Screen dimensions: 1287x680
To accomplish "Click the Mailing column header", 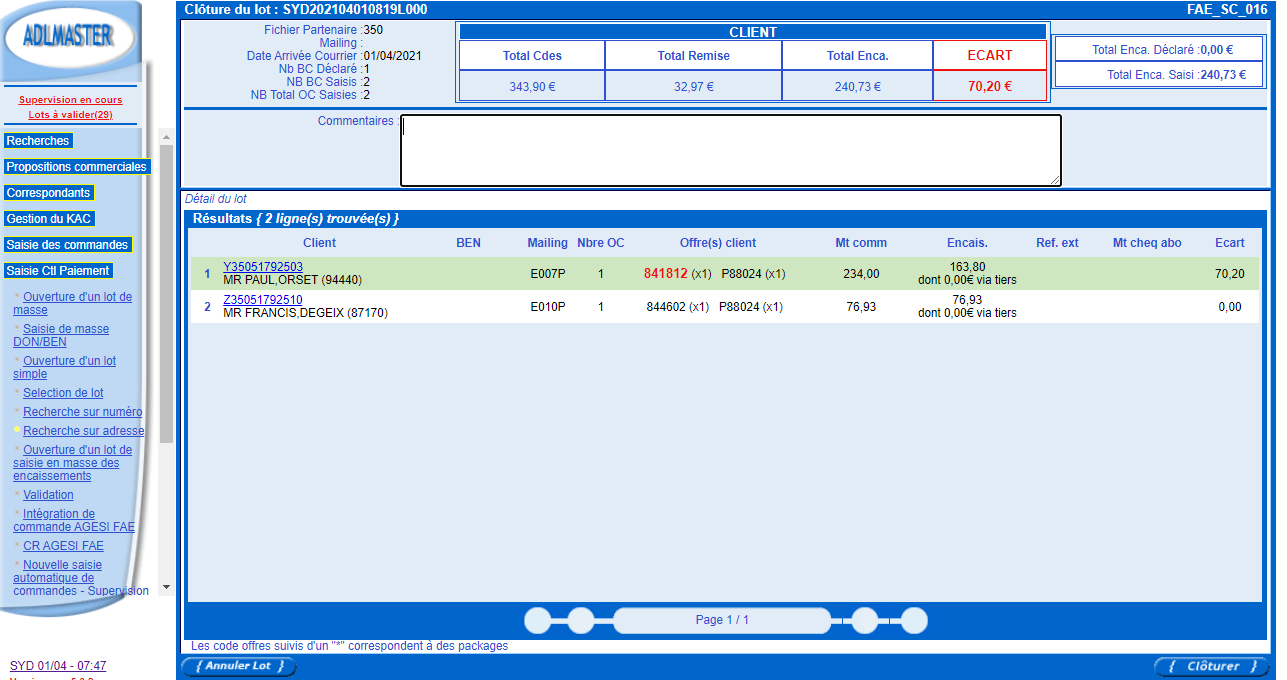I will (x=548, y=243).
